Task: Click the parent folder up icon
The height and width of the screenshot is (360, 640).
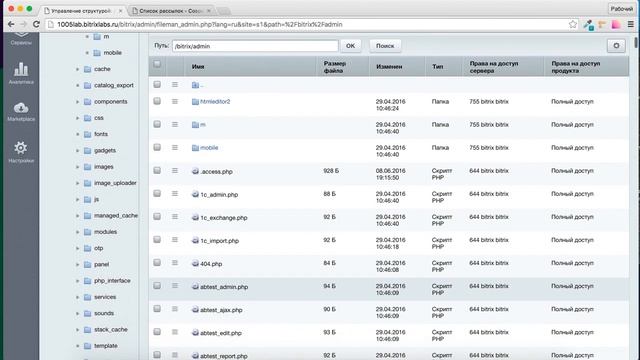Action: point(197,85)
